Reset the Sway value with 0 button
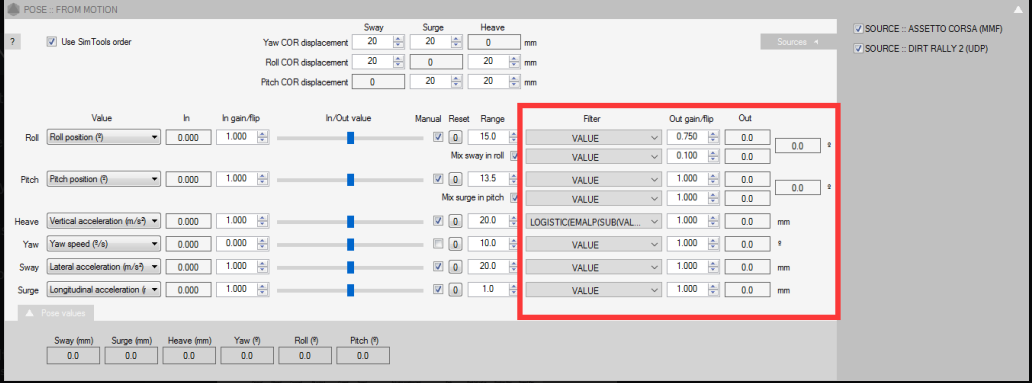 [455, 268]
